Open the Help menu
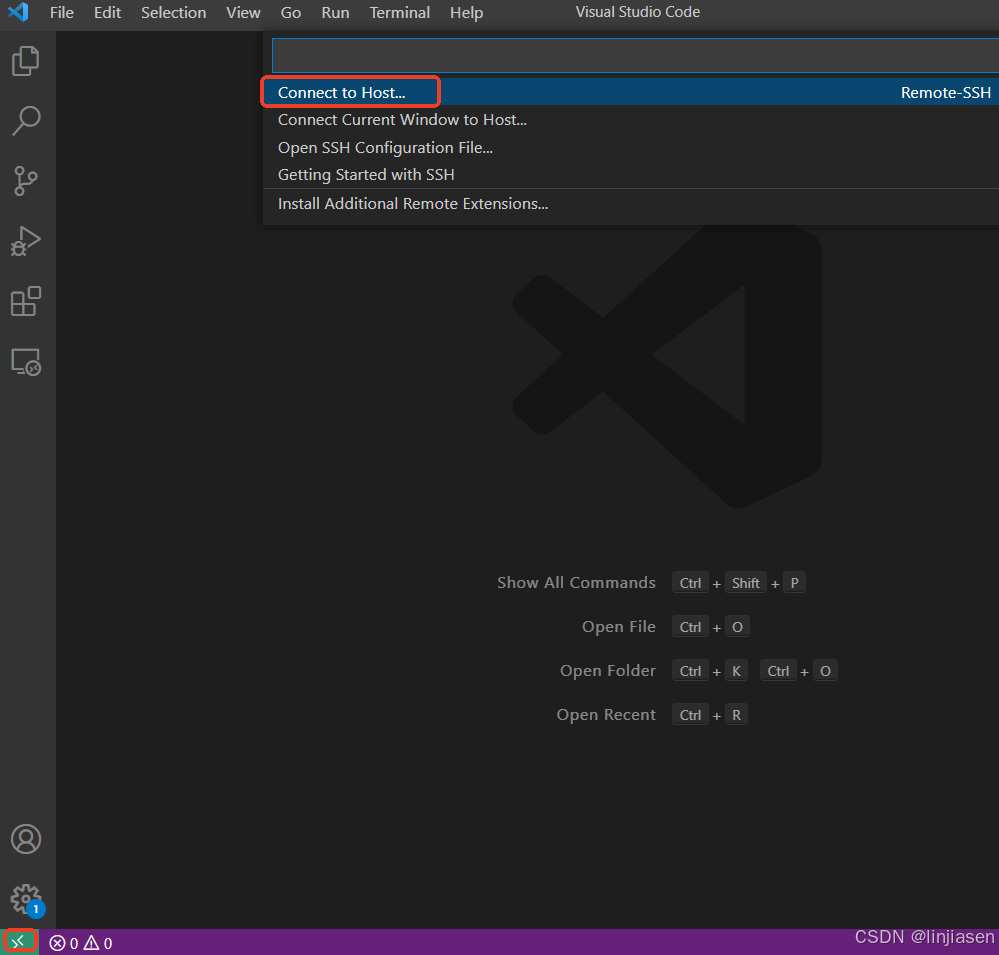 pyautogui.click(x=466, y=13)
